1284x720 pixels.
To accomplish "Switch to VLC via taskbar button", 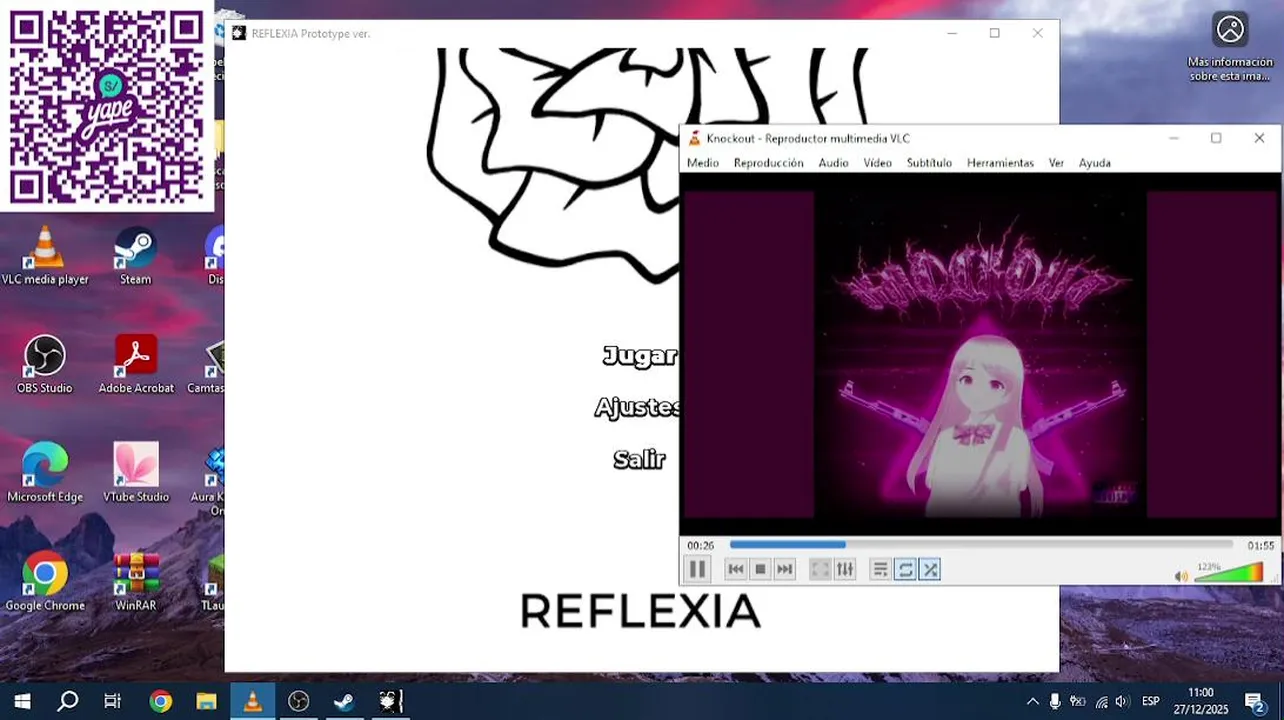I will pos(252,701).
